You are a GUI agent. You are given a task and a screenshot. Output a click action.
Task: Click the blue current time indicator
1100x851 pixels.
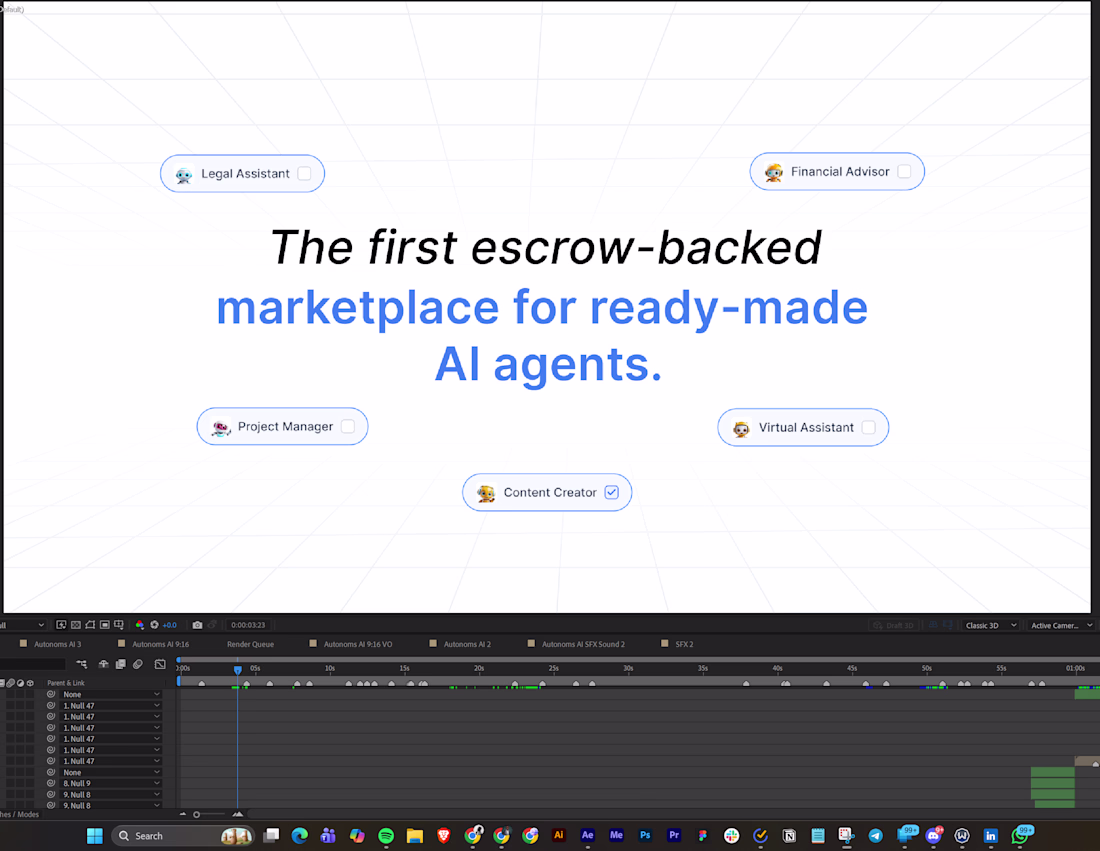click(238, 670)
